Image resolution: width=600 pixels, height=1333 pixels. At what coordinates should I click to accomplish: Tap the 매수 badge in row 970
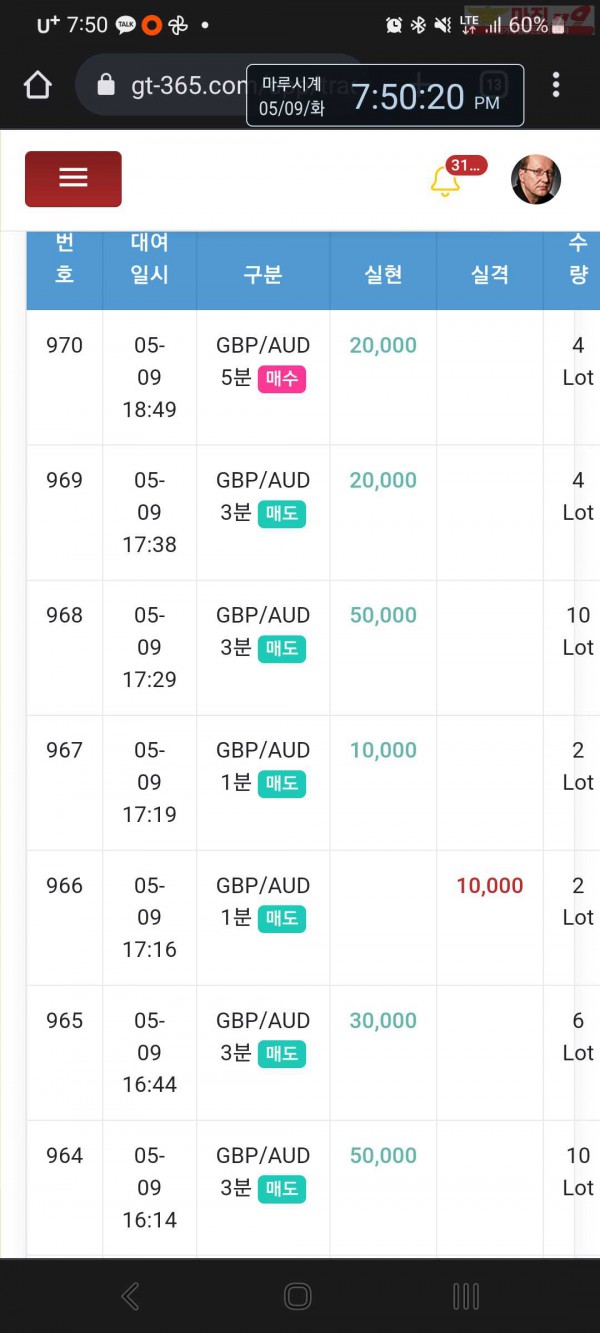(281, 379)
